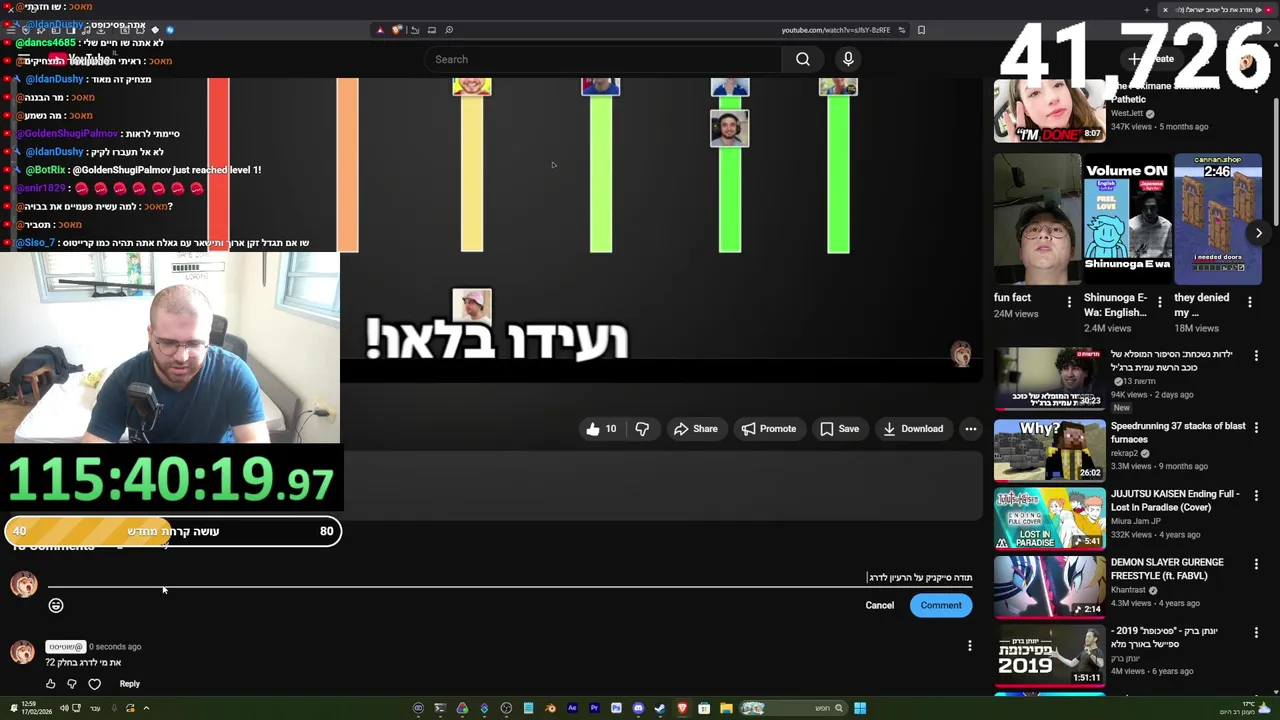The width and height of the screenshot is (1280, 720).
Task: Play the 'Volume ON' Shinunoga short thumbnail
Action: 1127,219
